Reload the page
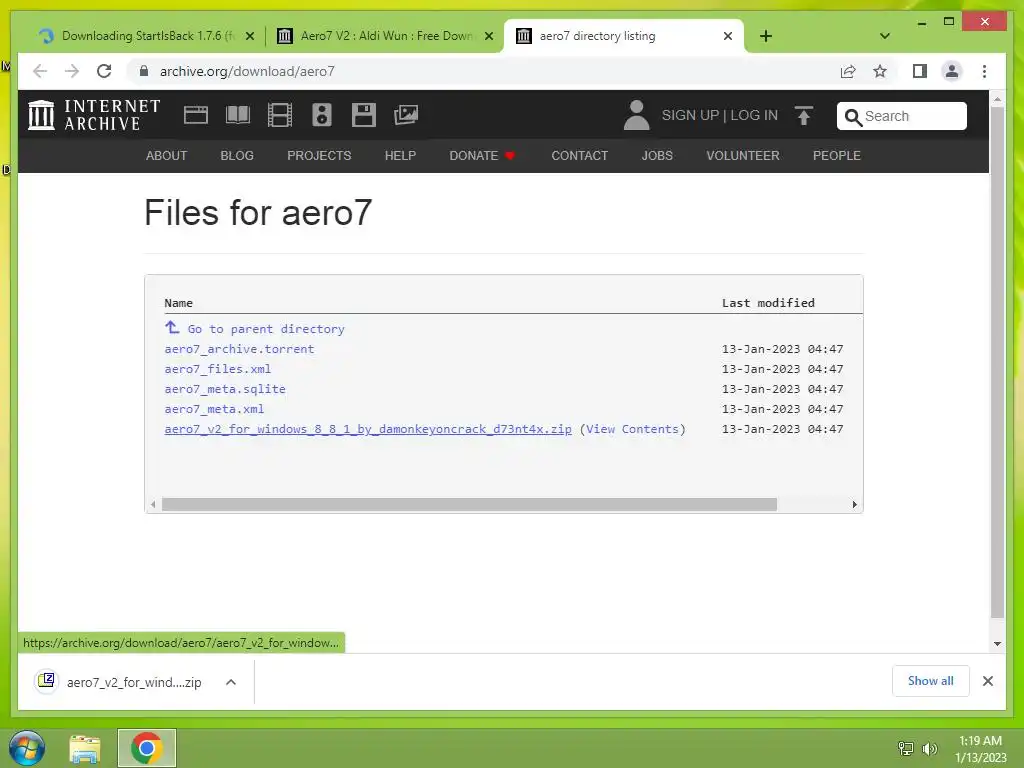 104,71
